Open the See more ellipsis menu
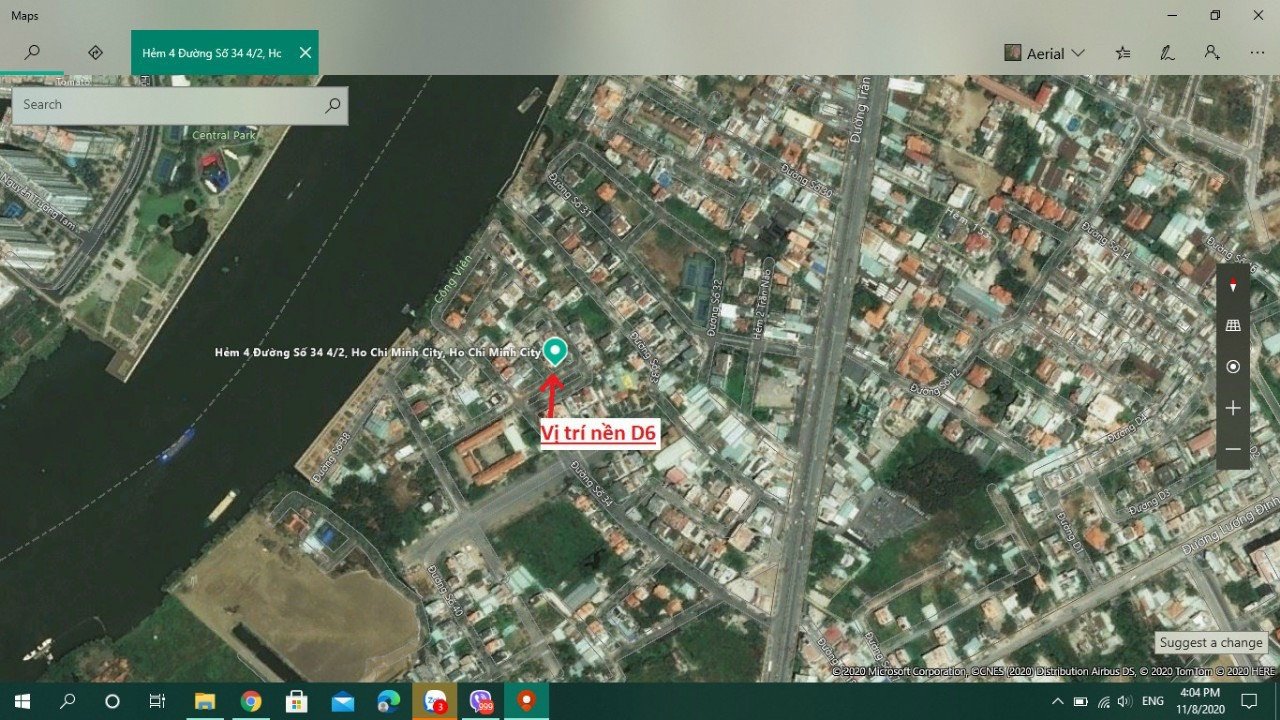Image resolution: width=1280 pixels, height=720 pixels. coord(1257,53)
